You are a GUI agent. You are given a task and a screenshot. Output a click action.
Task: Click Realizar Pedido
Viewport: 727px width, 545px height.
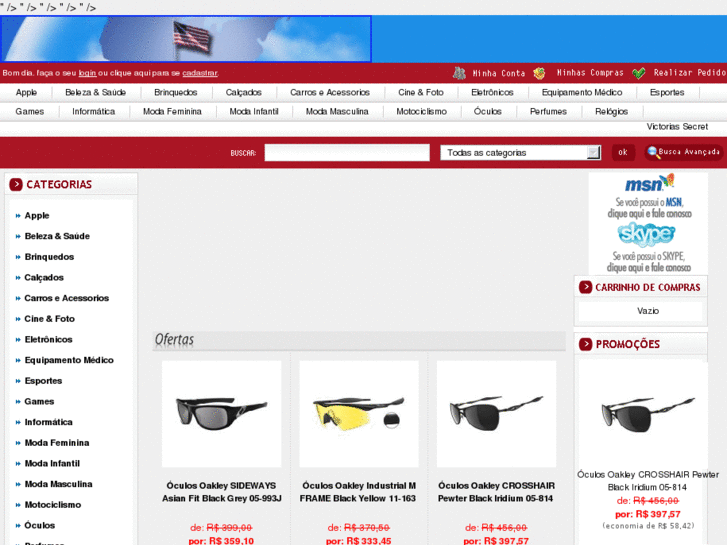coord(689,73)
